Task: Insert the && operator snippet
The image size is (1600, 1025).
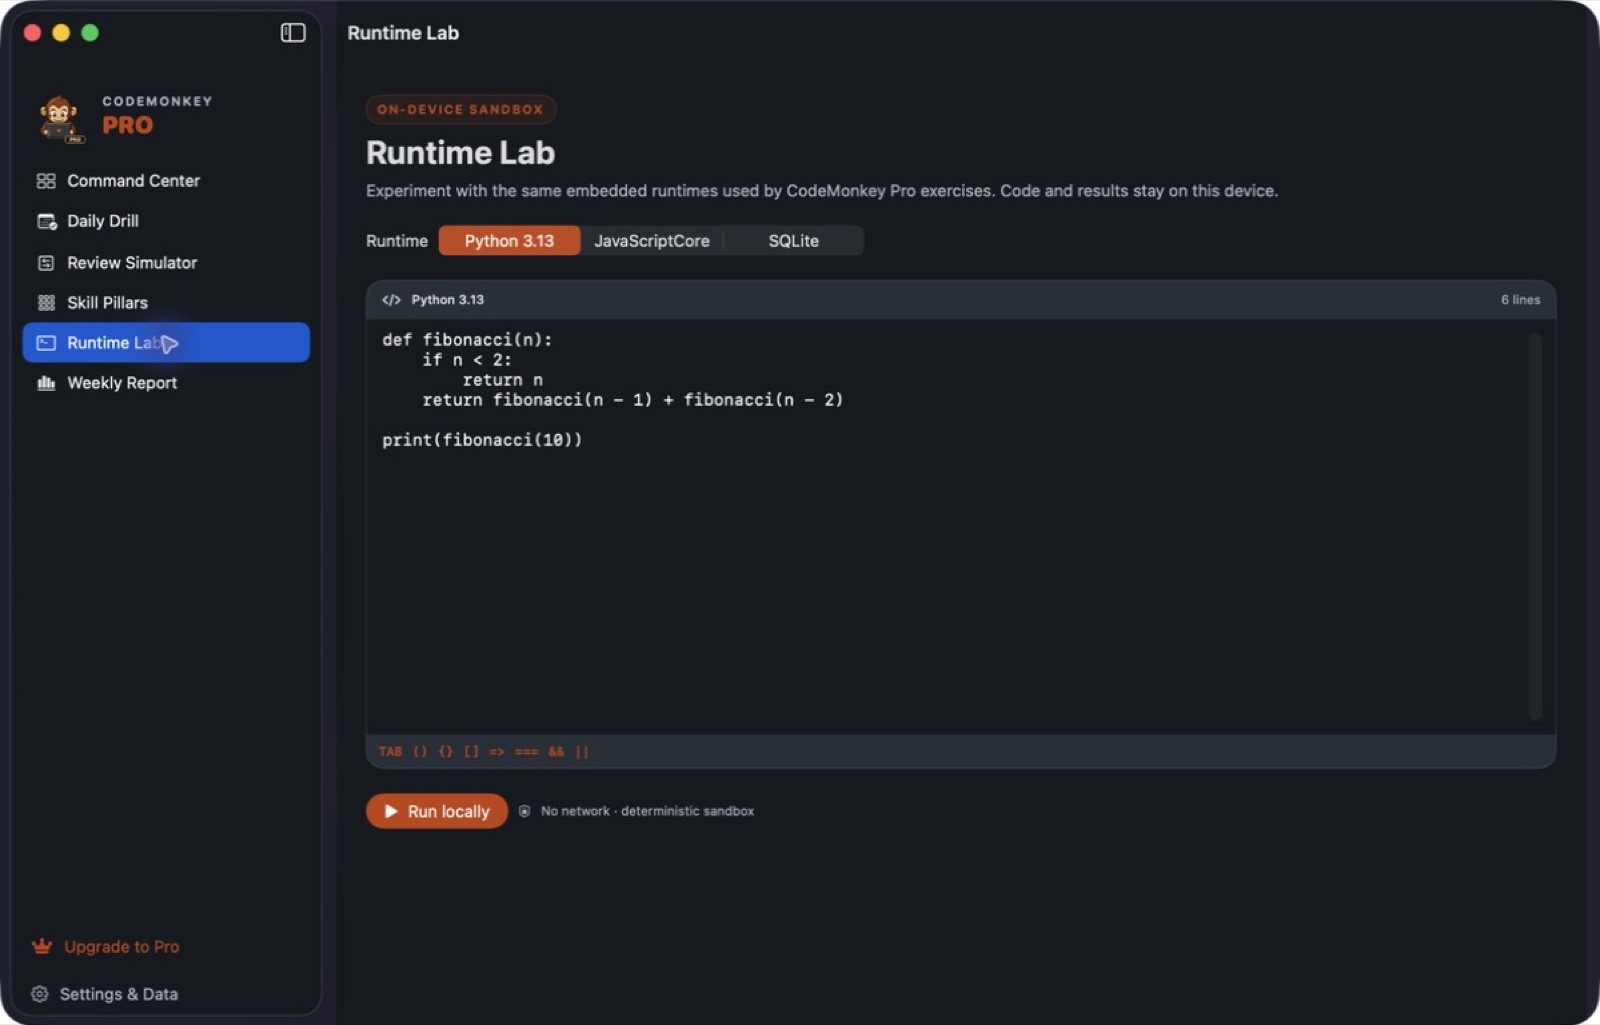Action: (556, 752)
